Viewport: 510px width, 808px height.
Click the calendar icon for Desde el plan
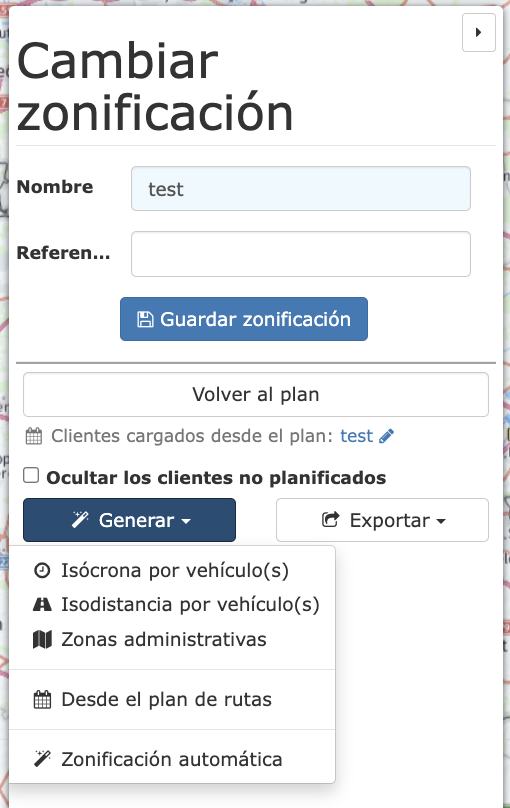(42, 700)
